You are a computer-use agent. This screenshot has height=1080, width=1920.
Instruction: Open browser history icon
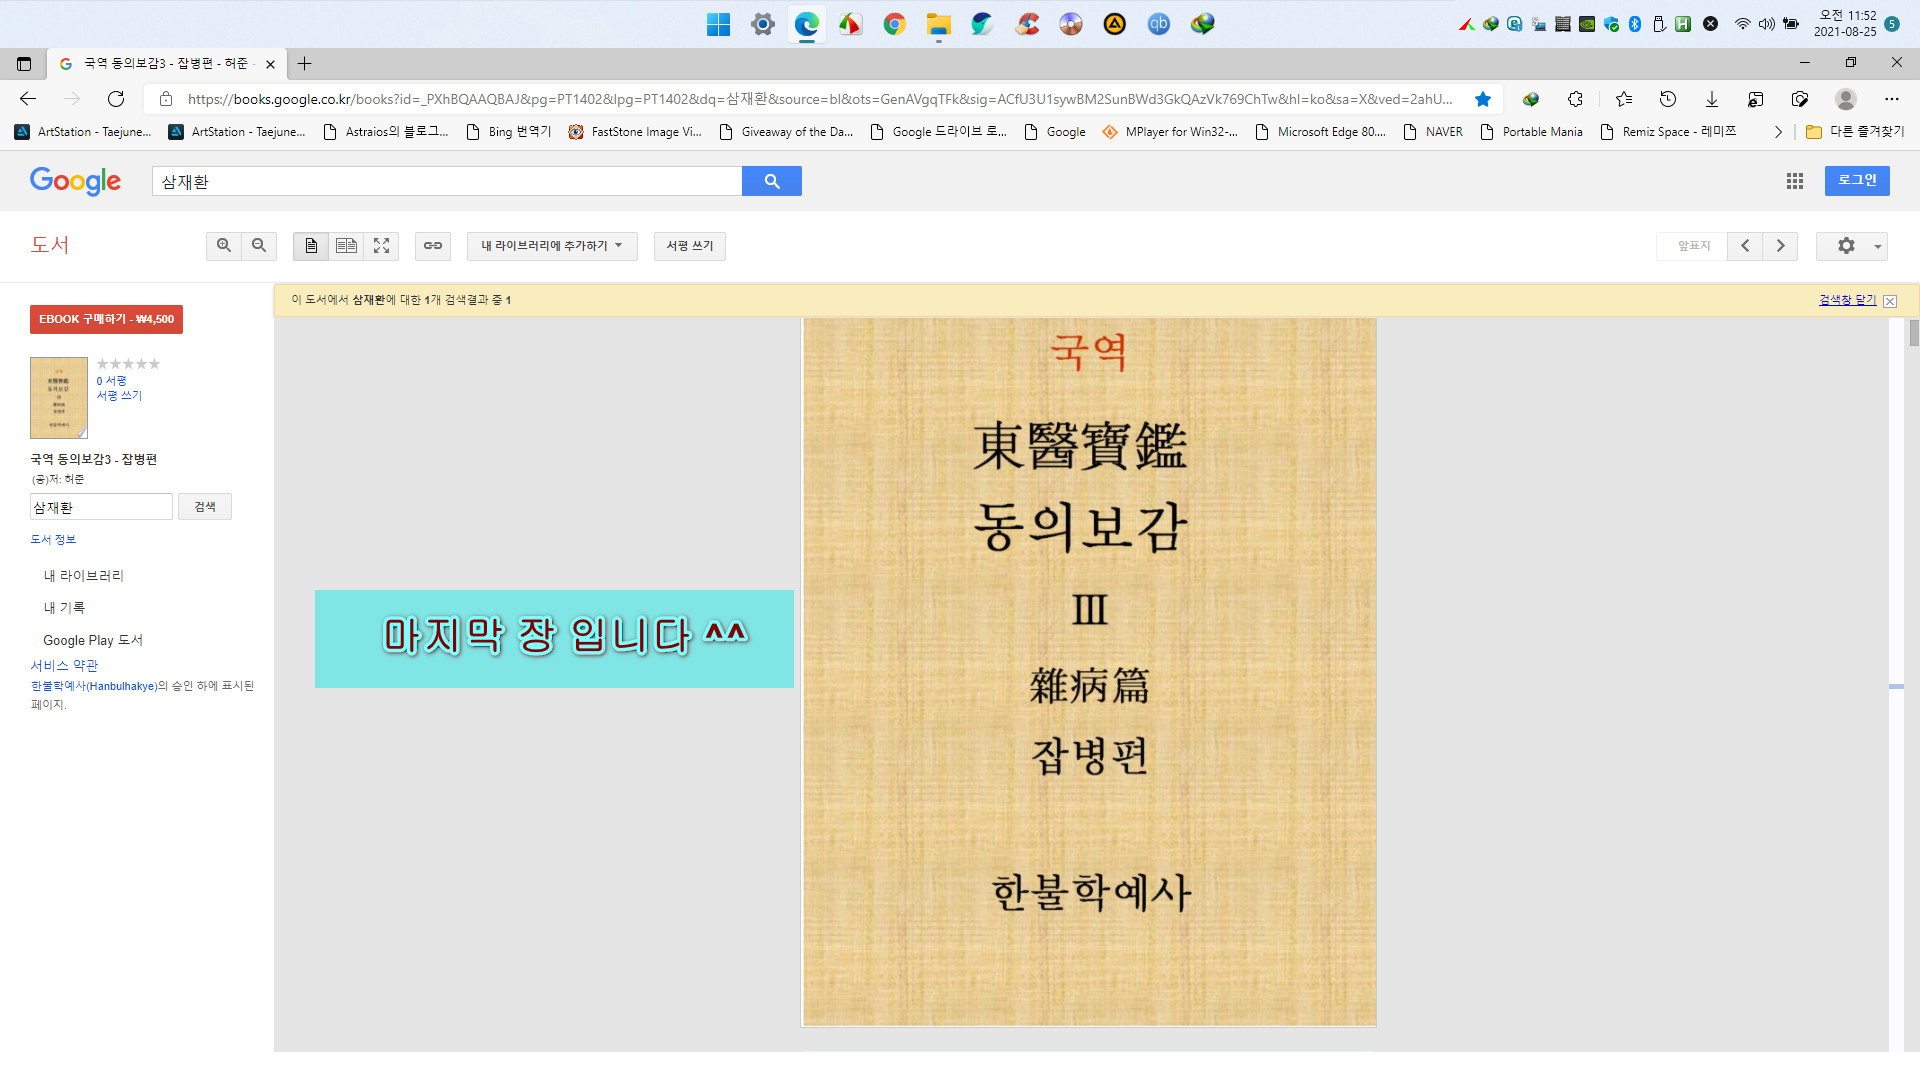(x=1668, y=99)
